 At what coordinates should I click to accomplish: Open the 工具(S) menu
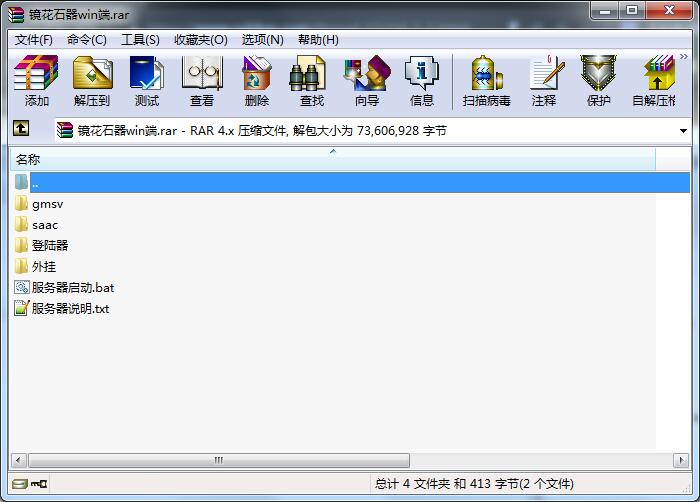(140, 40)
